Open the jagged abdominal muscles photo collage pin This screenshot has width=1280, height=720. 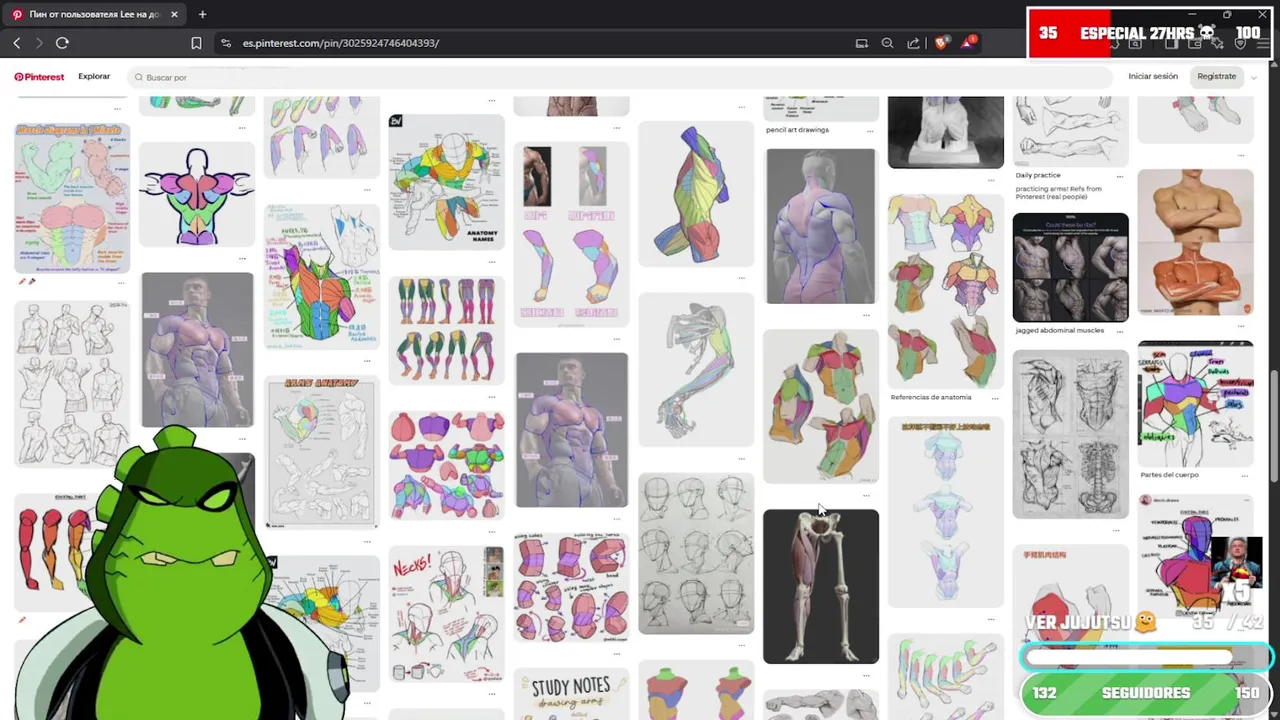pos(1071,267)
